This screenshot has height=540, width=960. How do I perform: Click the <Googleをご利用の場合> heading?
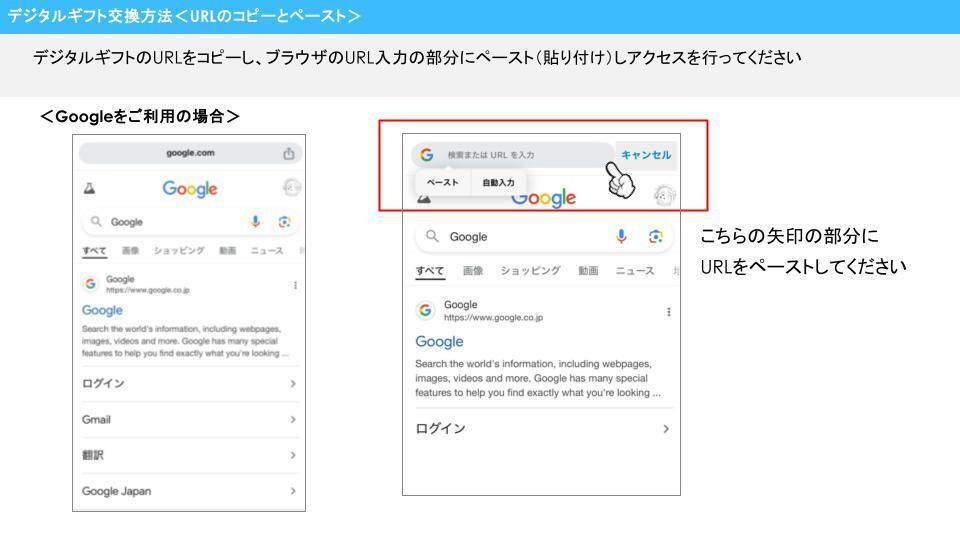click(x=140, y=116)
